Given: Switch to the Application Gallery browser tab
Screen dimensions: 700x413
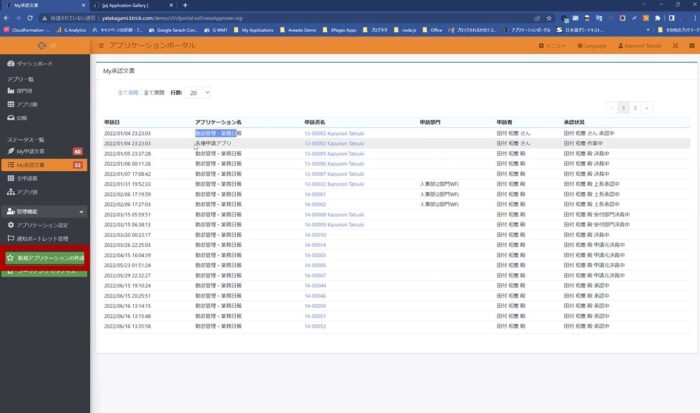Looking at the screenshot, I should pyautogui.click(x=132, y=5).
